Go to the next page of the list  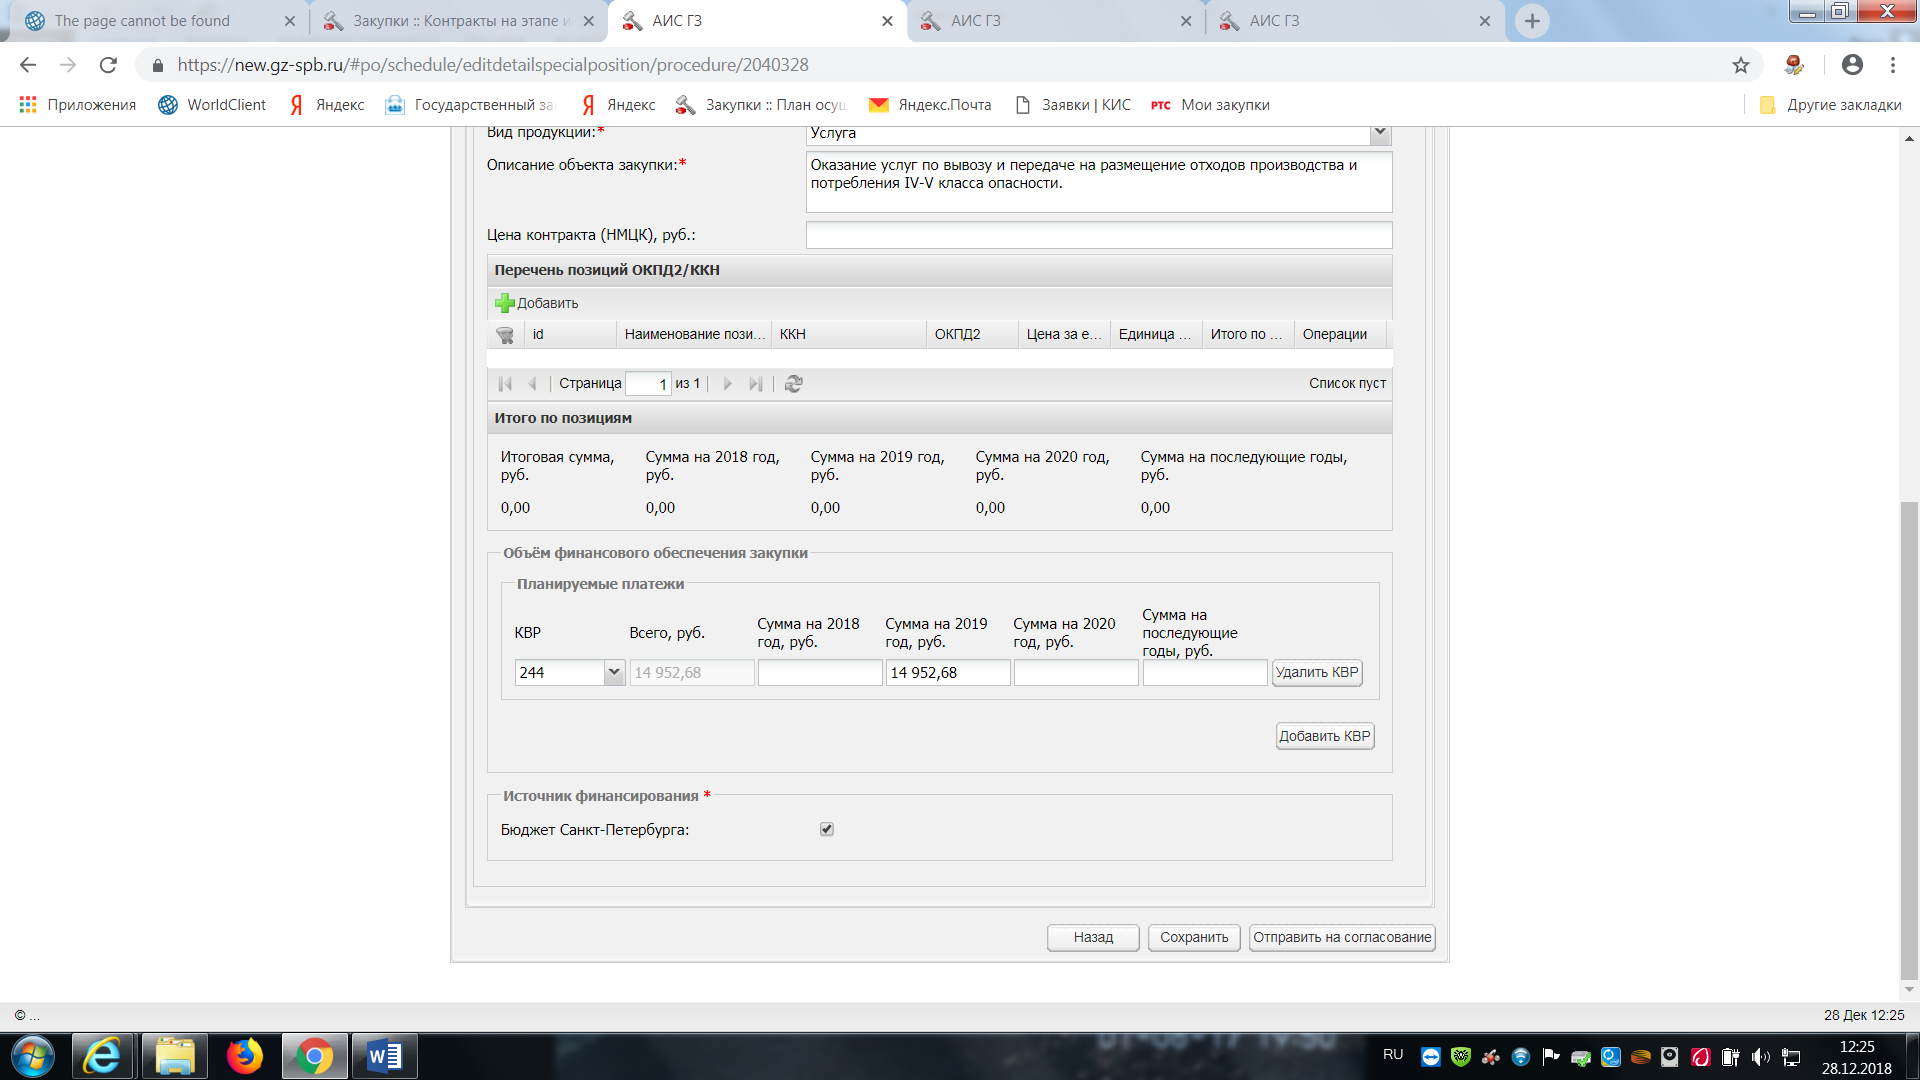pyautogui.click(x=728, y=384)
